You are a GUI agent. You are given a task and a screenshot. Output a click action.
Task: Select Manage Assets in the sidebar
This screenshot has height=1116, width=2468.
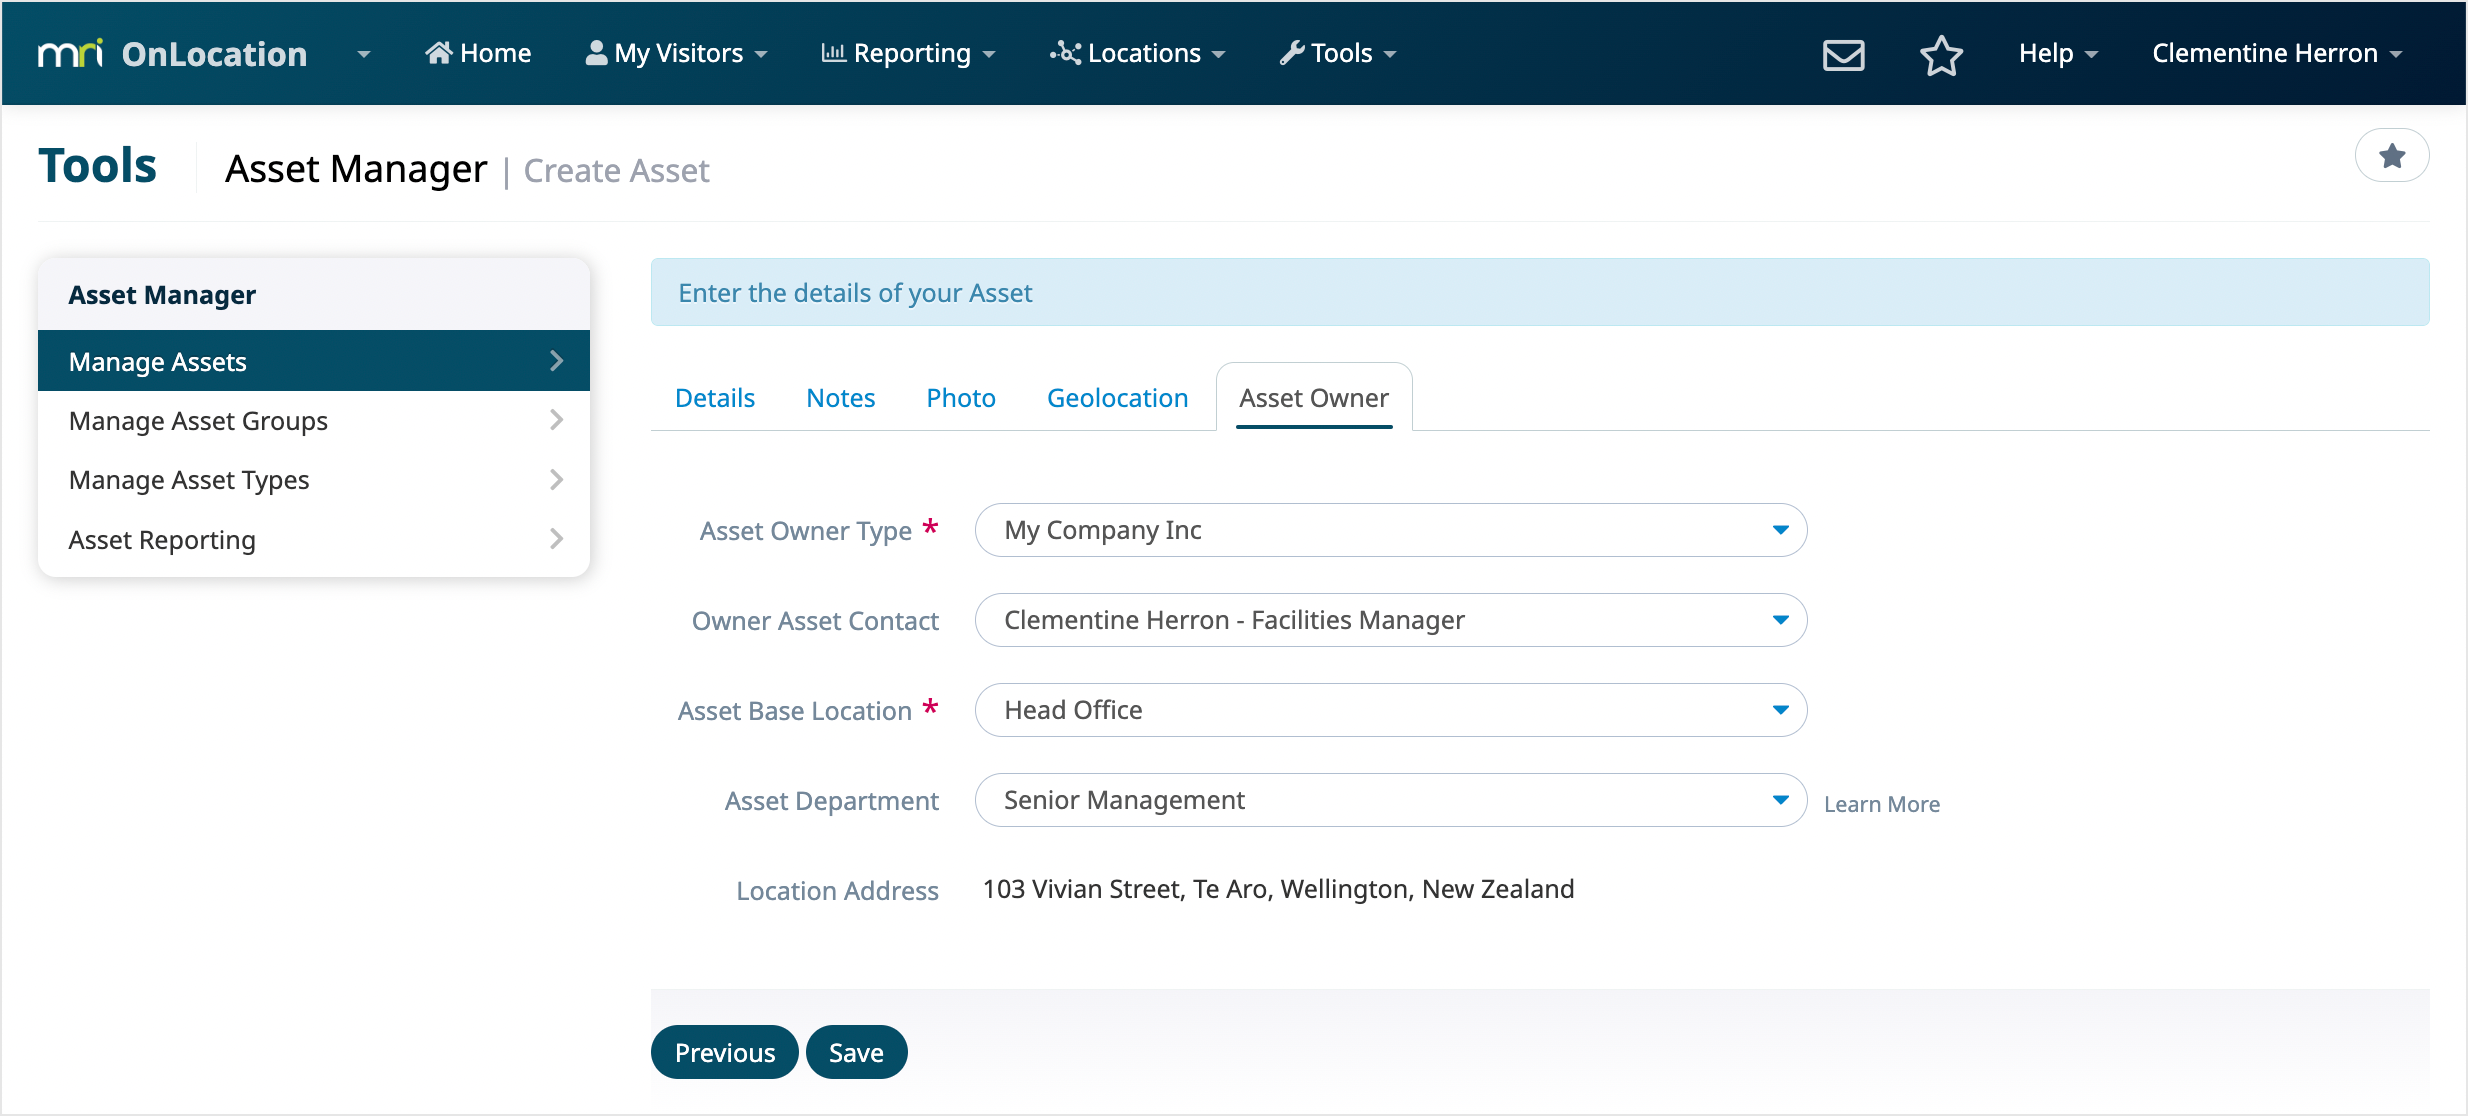[x=314, y=361]
